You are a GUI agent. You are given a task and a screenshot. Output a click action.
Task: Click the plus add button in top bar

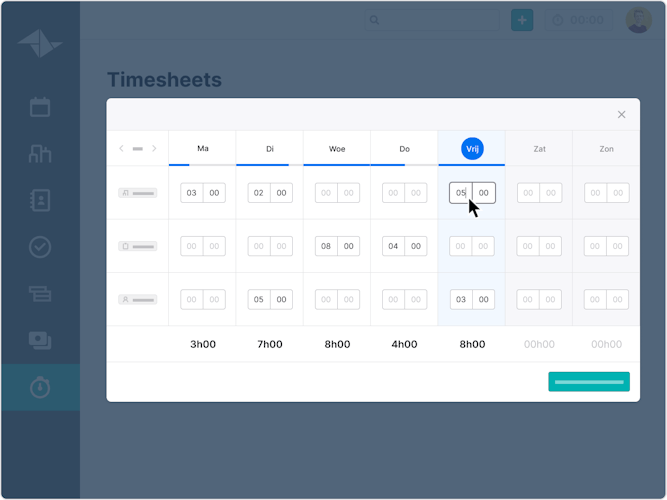(x=522, y=20)
